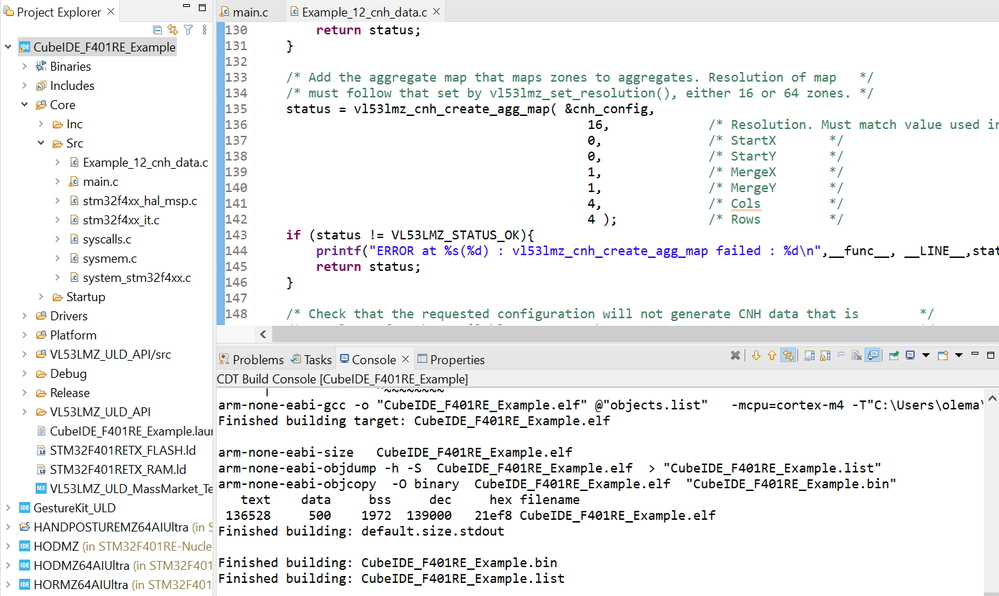
Task: Open the Tasks tab
Action: point(312,360)
